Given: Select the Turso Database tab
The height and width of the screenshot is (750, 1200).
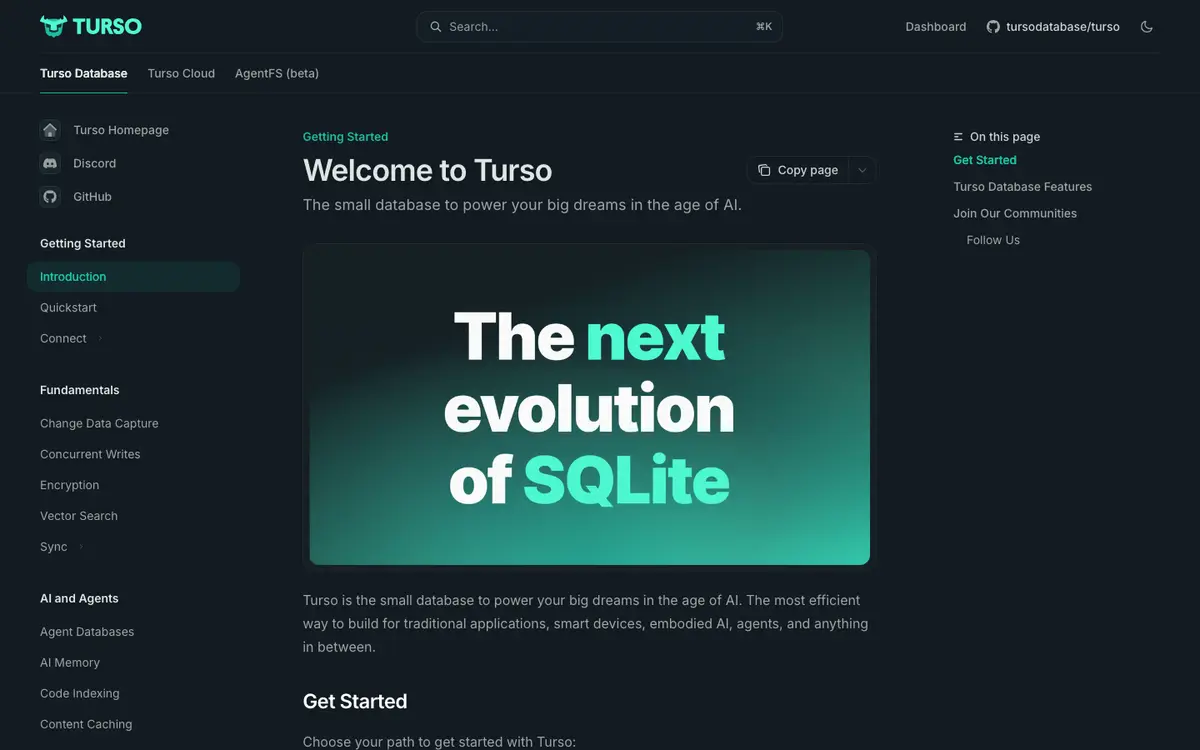Looking at the screenshot, I should tap(84, 73).
